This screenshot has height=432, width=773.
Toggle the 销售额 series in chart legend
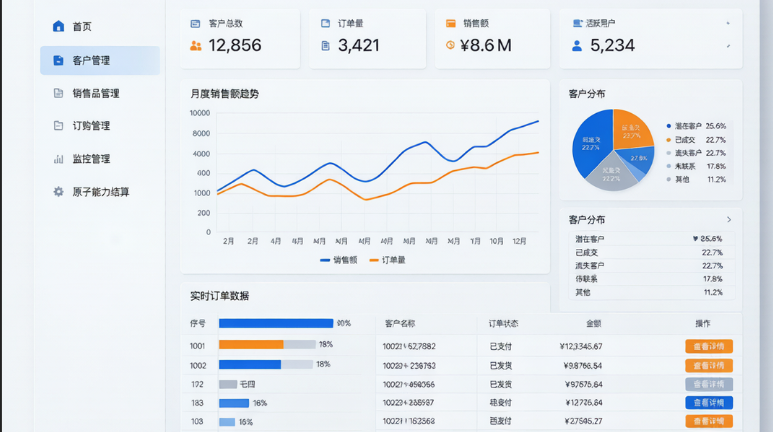click(339, 260)
